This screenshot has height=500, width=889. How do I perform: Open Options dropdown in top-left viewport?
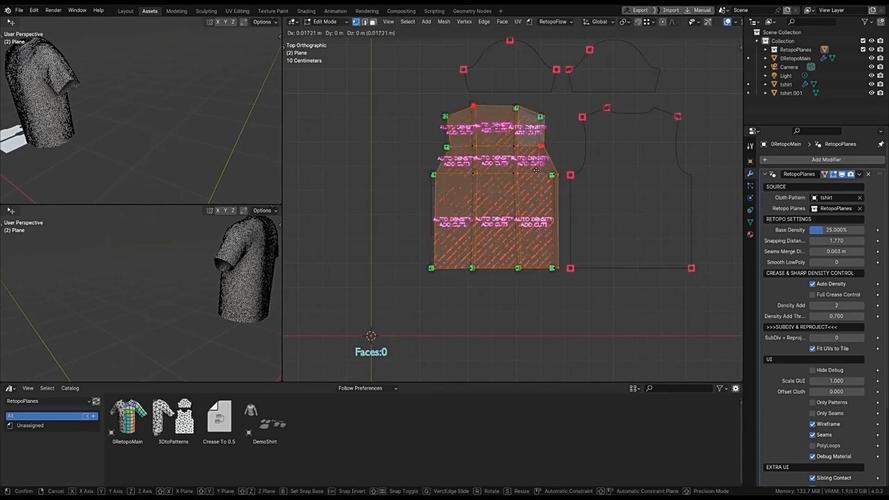tap(265, 22)
